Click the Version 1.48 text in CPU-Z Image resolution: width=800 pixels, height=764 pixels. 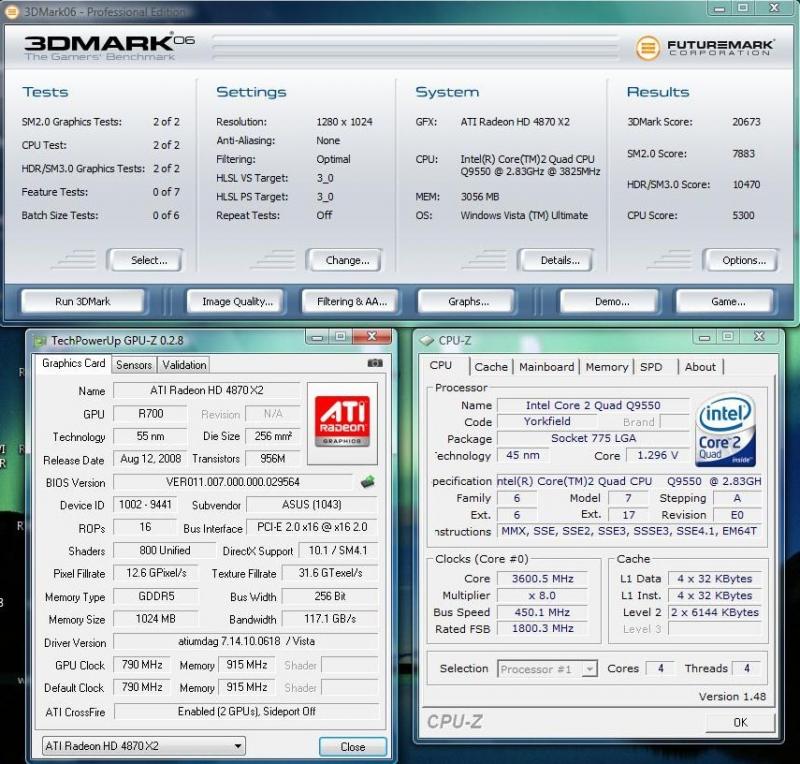(732, 697)
